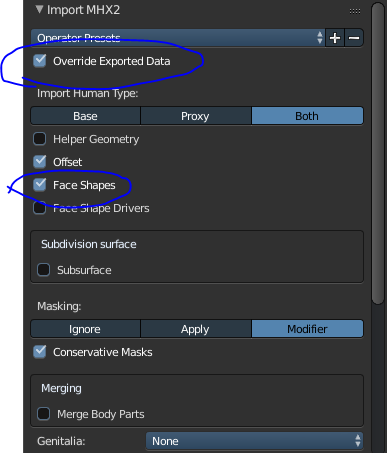Collapse the Import MHX2 panel triangle
Image resolution: width=387 pixels, height=453 pixels.
click(39, 9)
